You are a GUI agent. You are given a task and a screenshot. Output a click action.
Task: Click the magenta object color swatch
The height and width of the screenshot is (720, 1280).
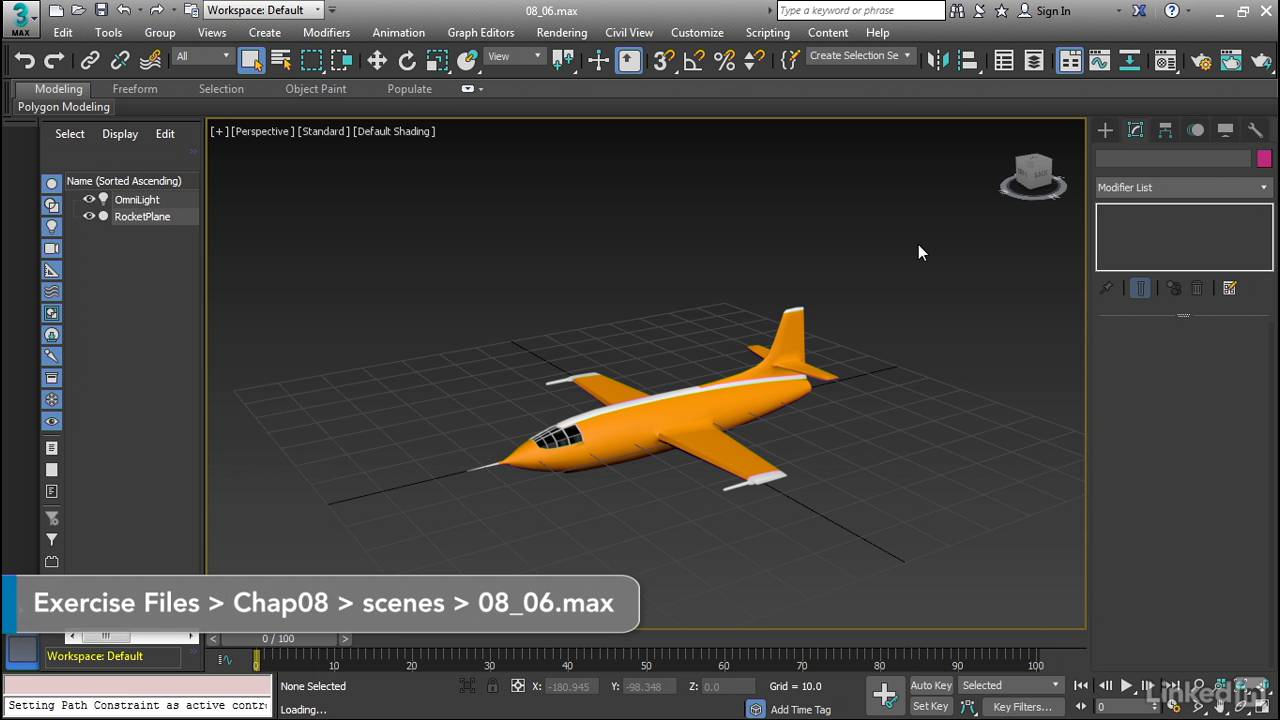point(1264,159)
